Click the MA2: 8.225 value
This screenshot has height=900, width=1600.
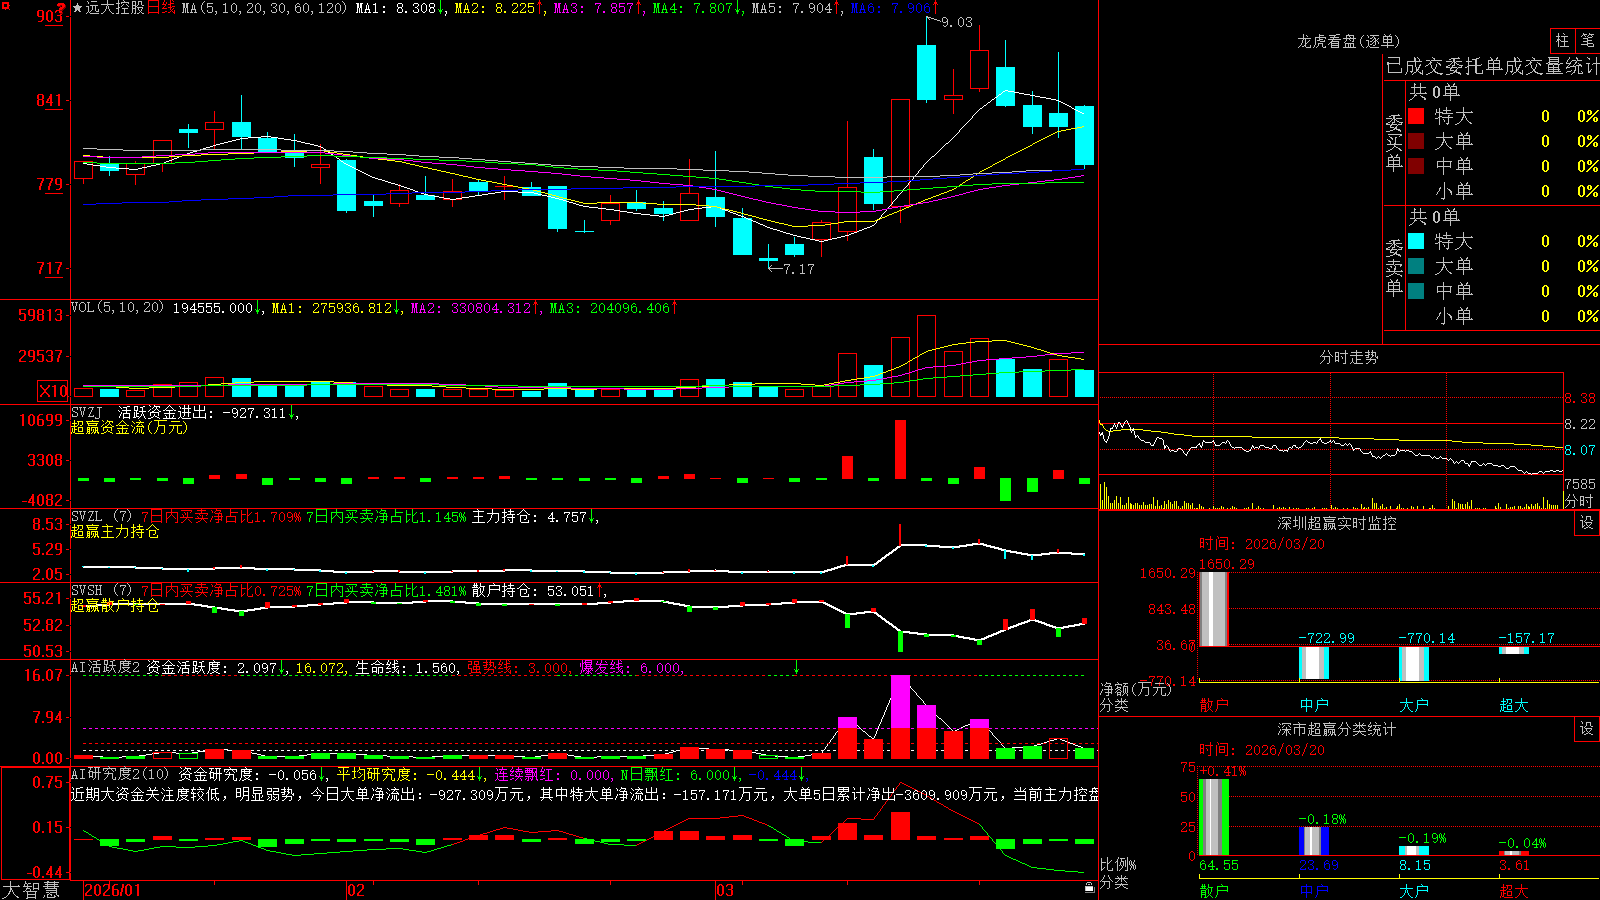(x=499, y=8)
